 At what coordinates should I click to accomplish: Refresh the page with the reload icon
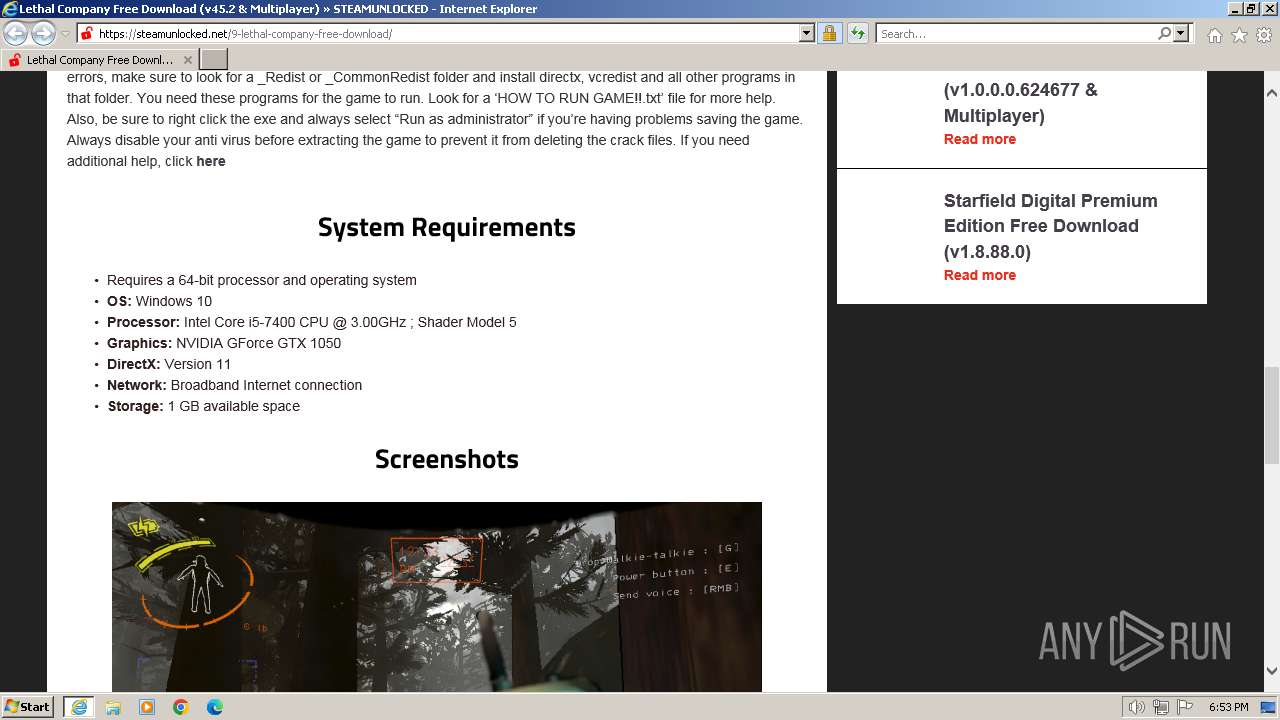[x=858, y=33]
